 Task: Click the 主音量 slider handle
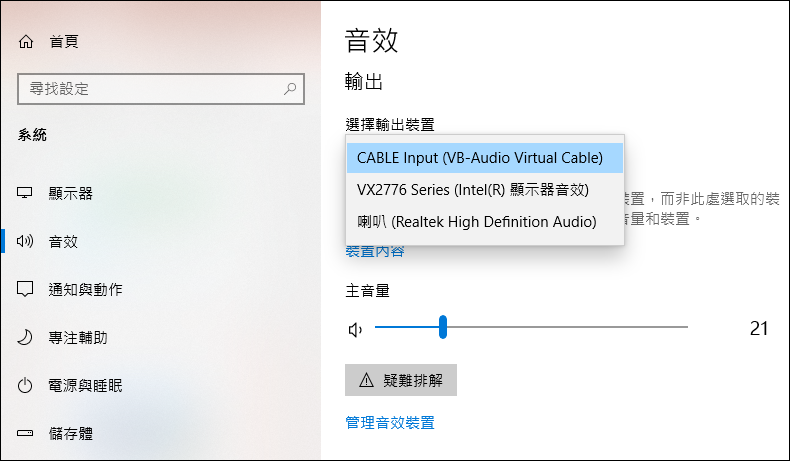click(x=443, y=327)
